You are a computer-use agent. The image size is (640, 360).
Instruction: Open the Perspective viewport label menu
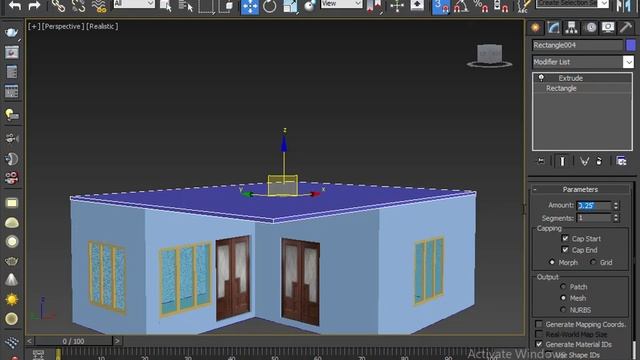(63, 27)
